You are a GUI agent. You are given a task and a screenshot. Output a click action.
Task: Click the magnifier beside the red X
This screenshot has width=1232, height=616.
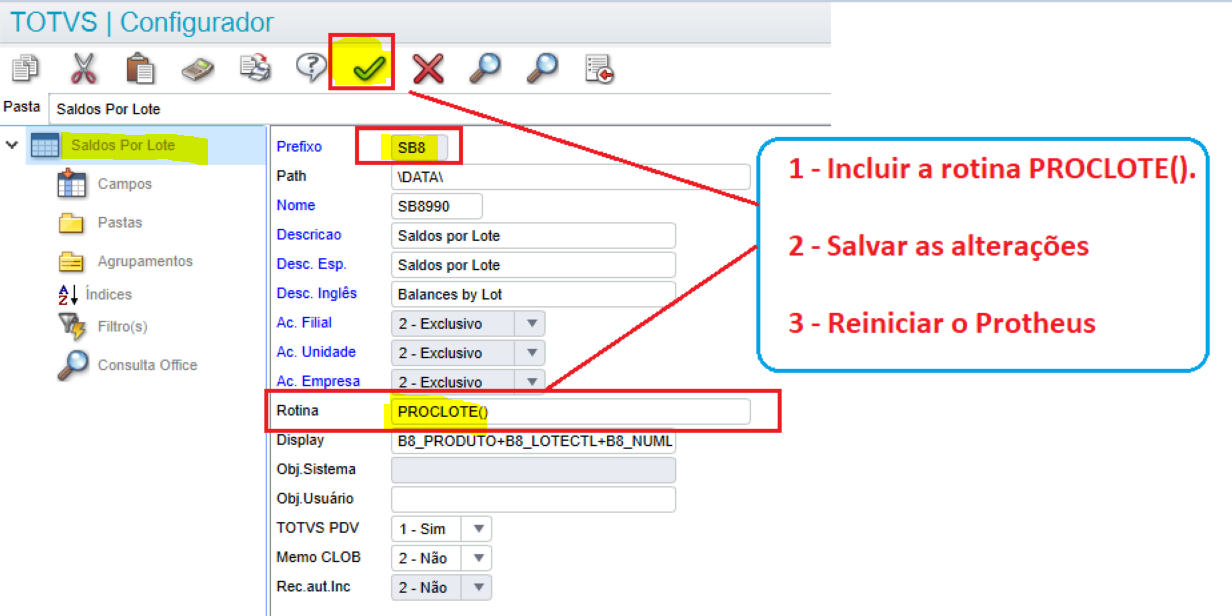(x=485, y=68)
